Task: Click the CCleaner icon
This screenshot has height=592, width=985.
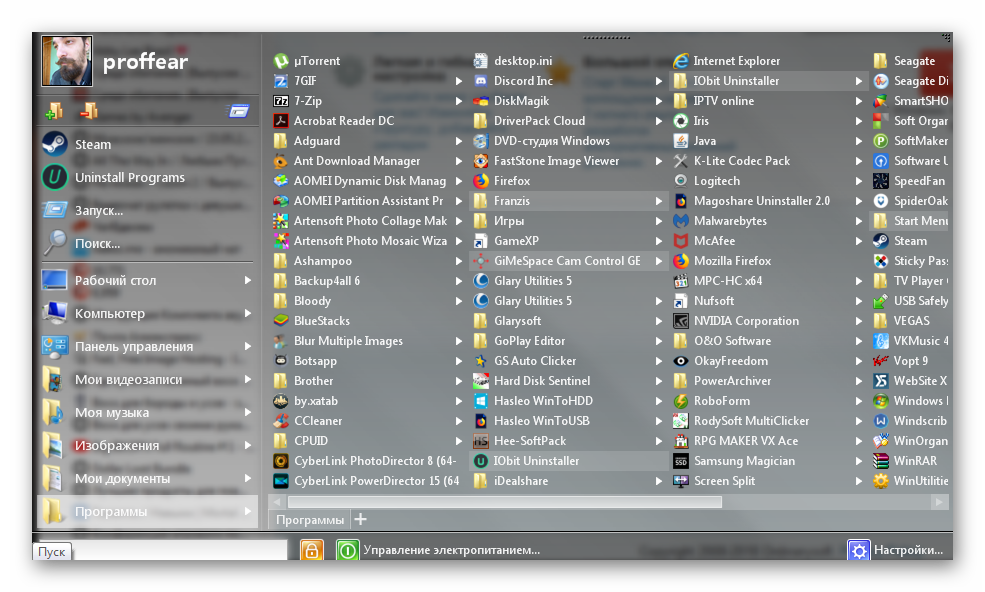Action: (281, 421)
